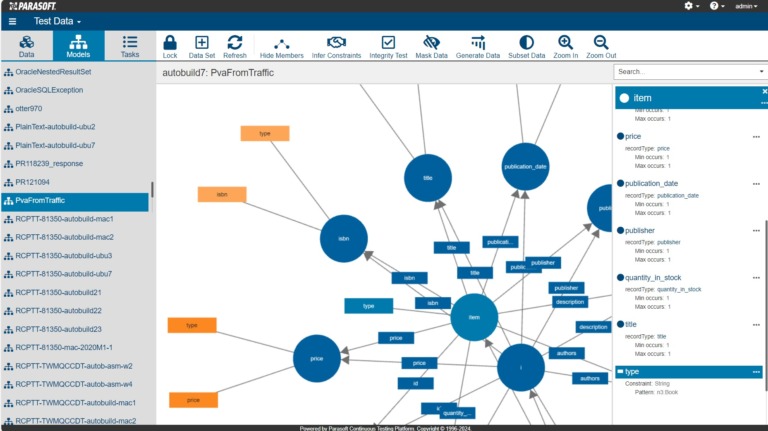Screen dimensions: 768x431
Task: Click the Generate Data icon
Action: 477,43
